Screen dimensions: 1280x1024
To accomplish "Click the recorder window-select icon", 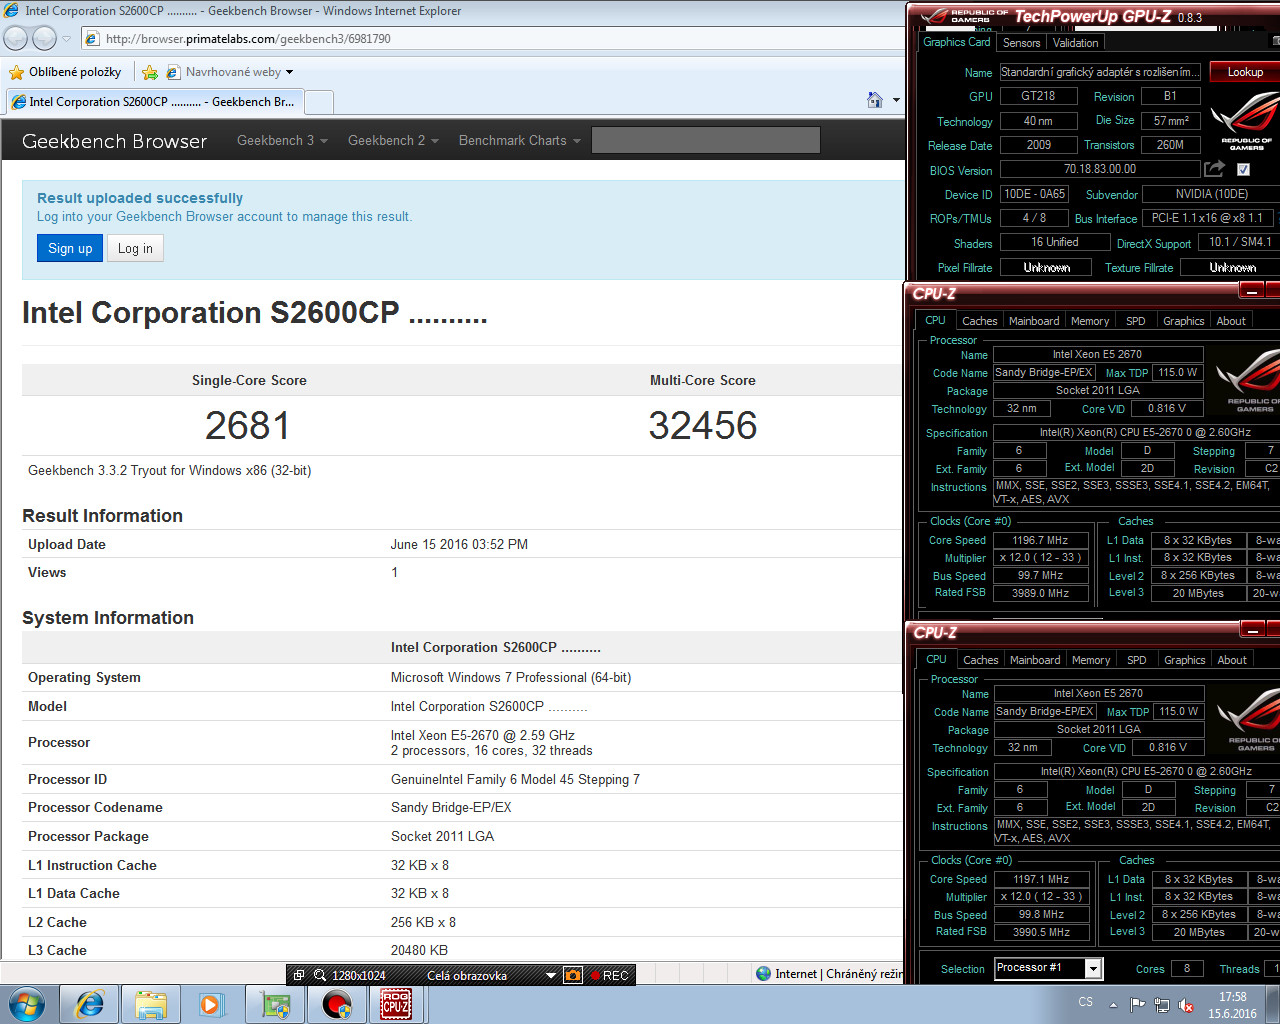I will [298, 975].
